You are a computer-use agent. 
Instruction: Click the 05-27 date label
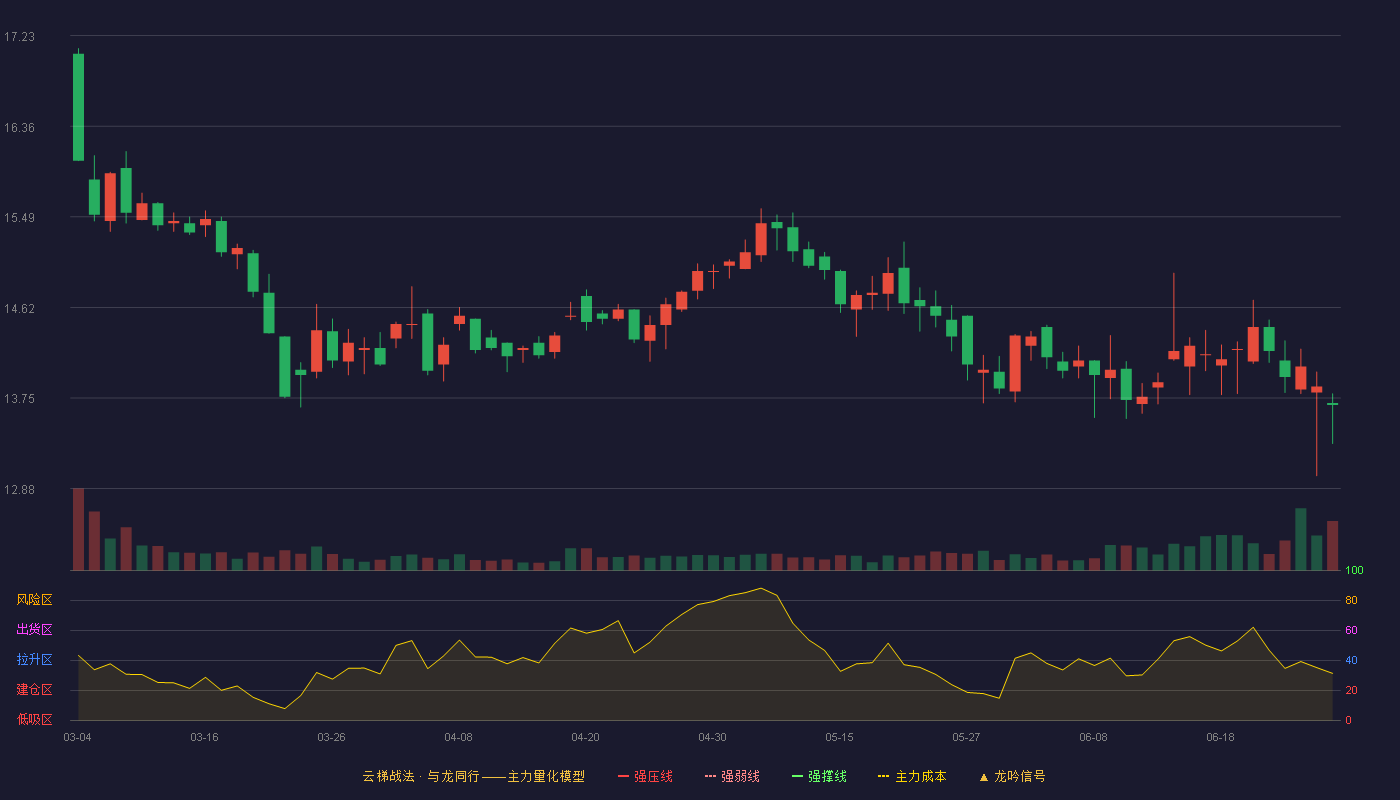966,737
